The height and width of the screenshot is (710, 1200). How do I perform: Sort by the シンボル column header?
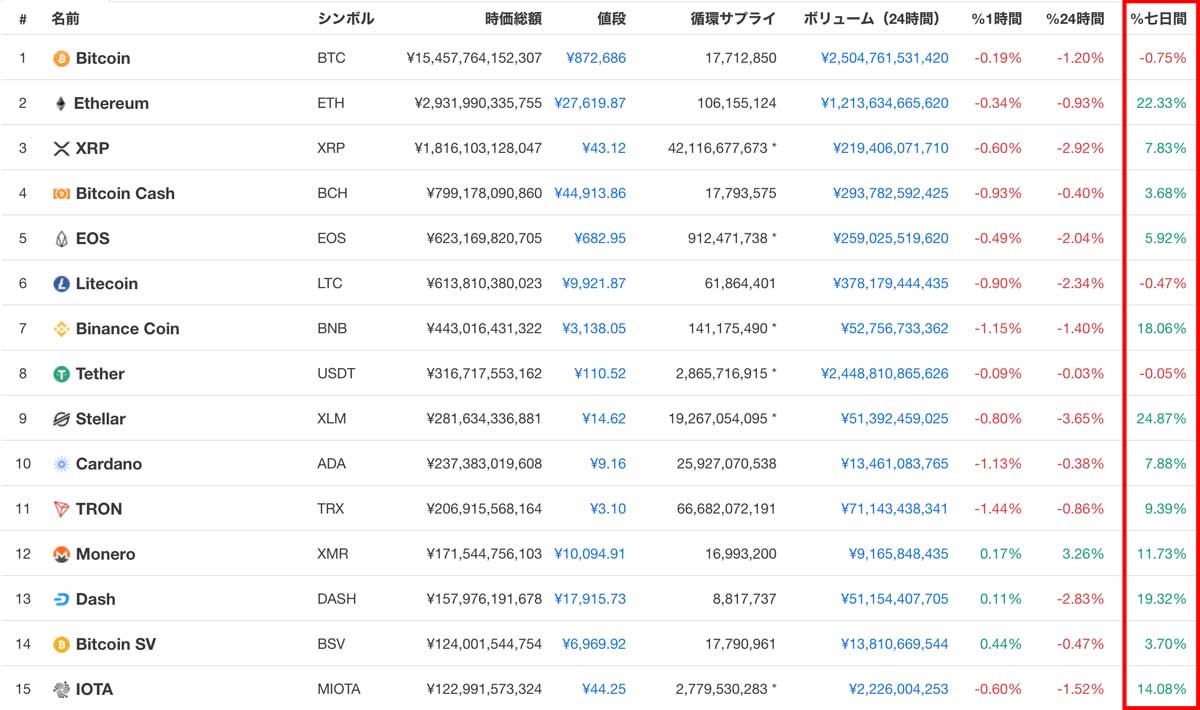click(346, 18)
